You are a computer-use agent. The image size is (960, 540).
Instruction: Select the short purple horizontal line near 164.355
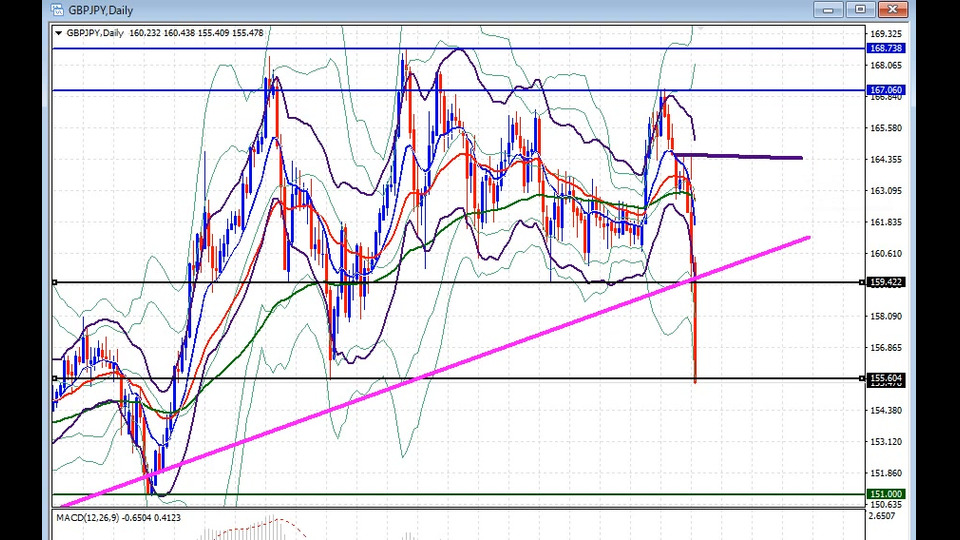click(738, 157)
